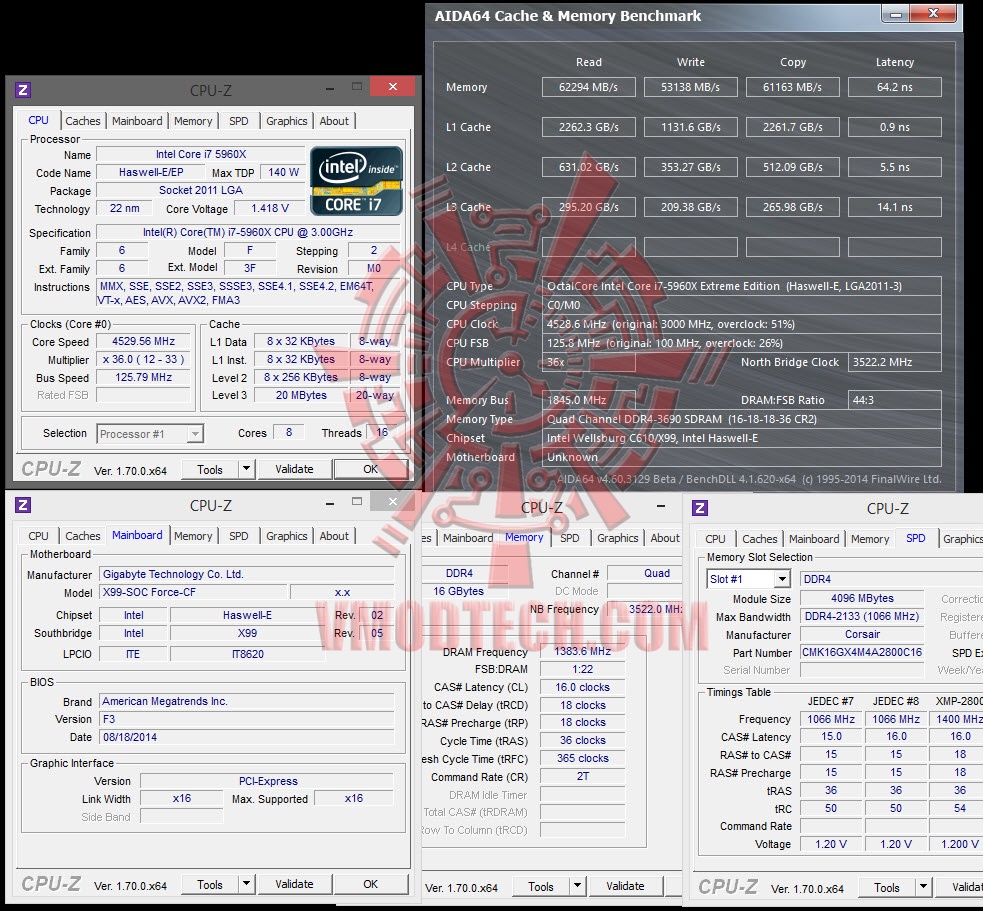Viewport: 983px width, 911px height.
Task: Maximize the top CPU-Z window
Action: coord(357,87)
